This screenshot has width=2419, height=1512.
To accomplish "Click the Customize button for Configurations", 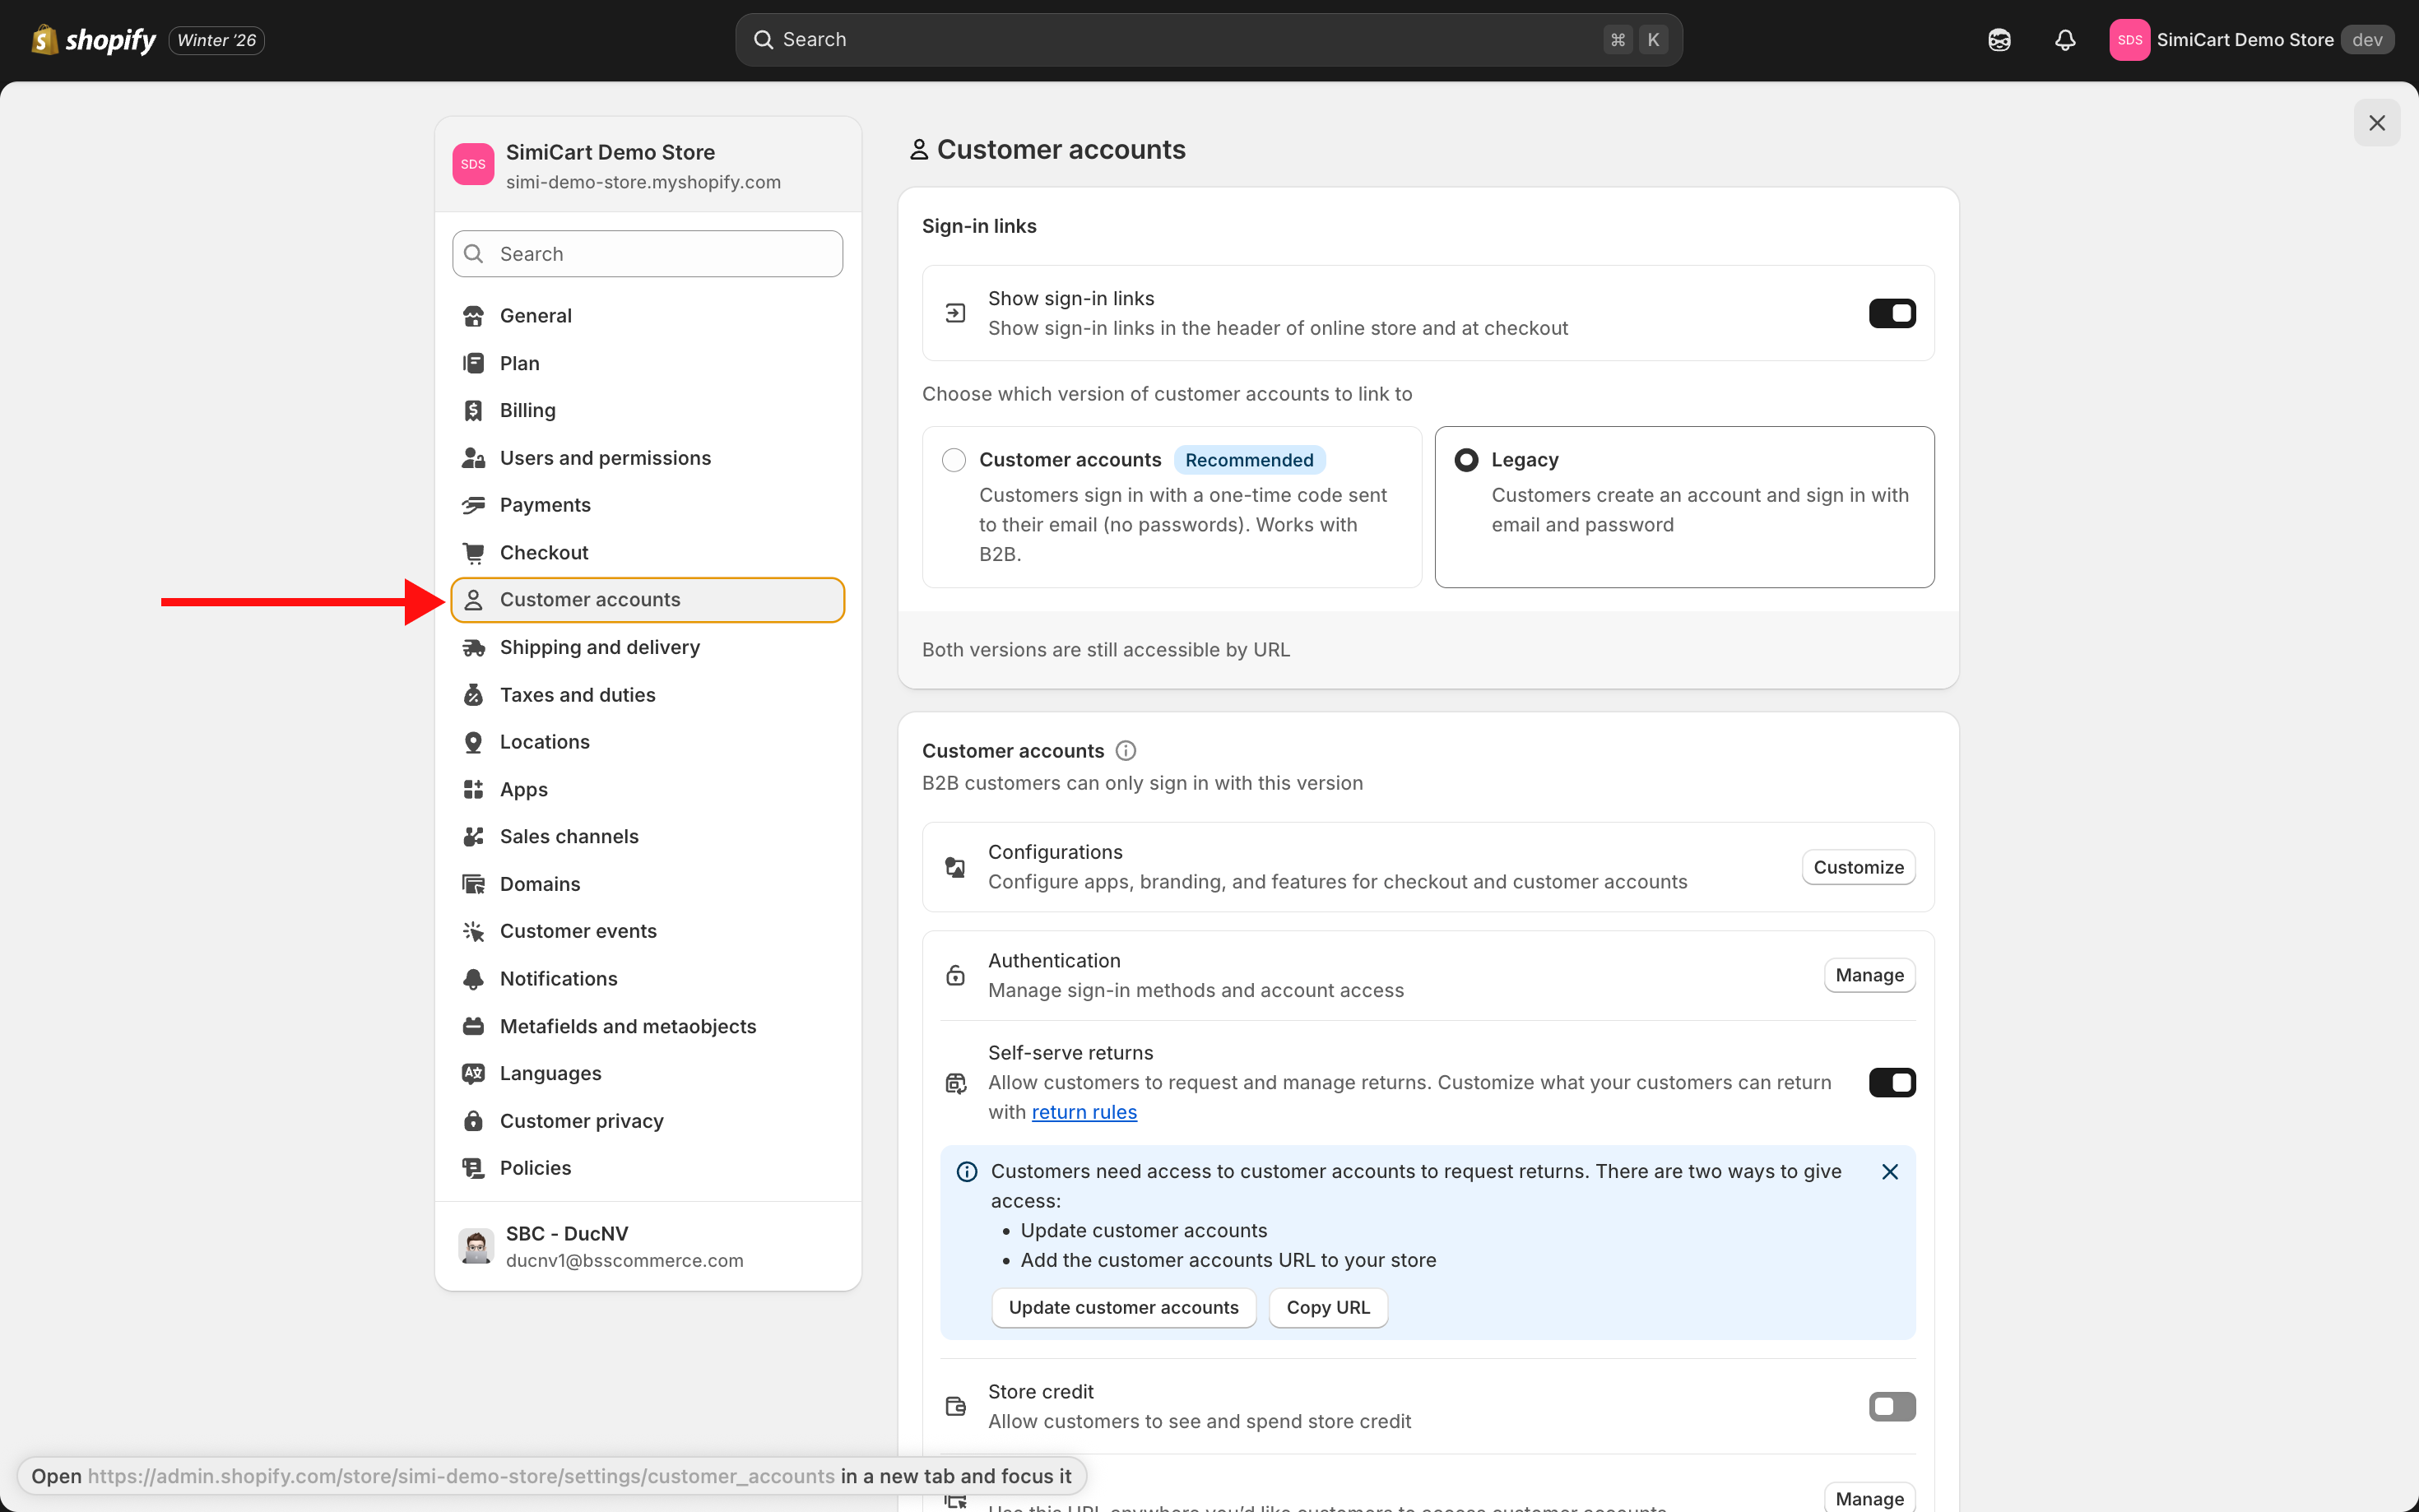I will 1857,867.
